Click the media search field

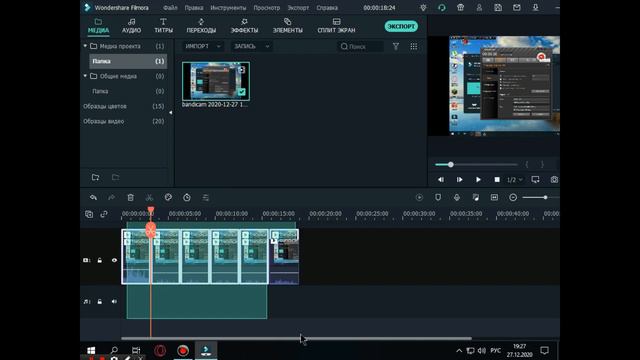(360, 47)
